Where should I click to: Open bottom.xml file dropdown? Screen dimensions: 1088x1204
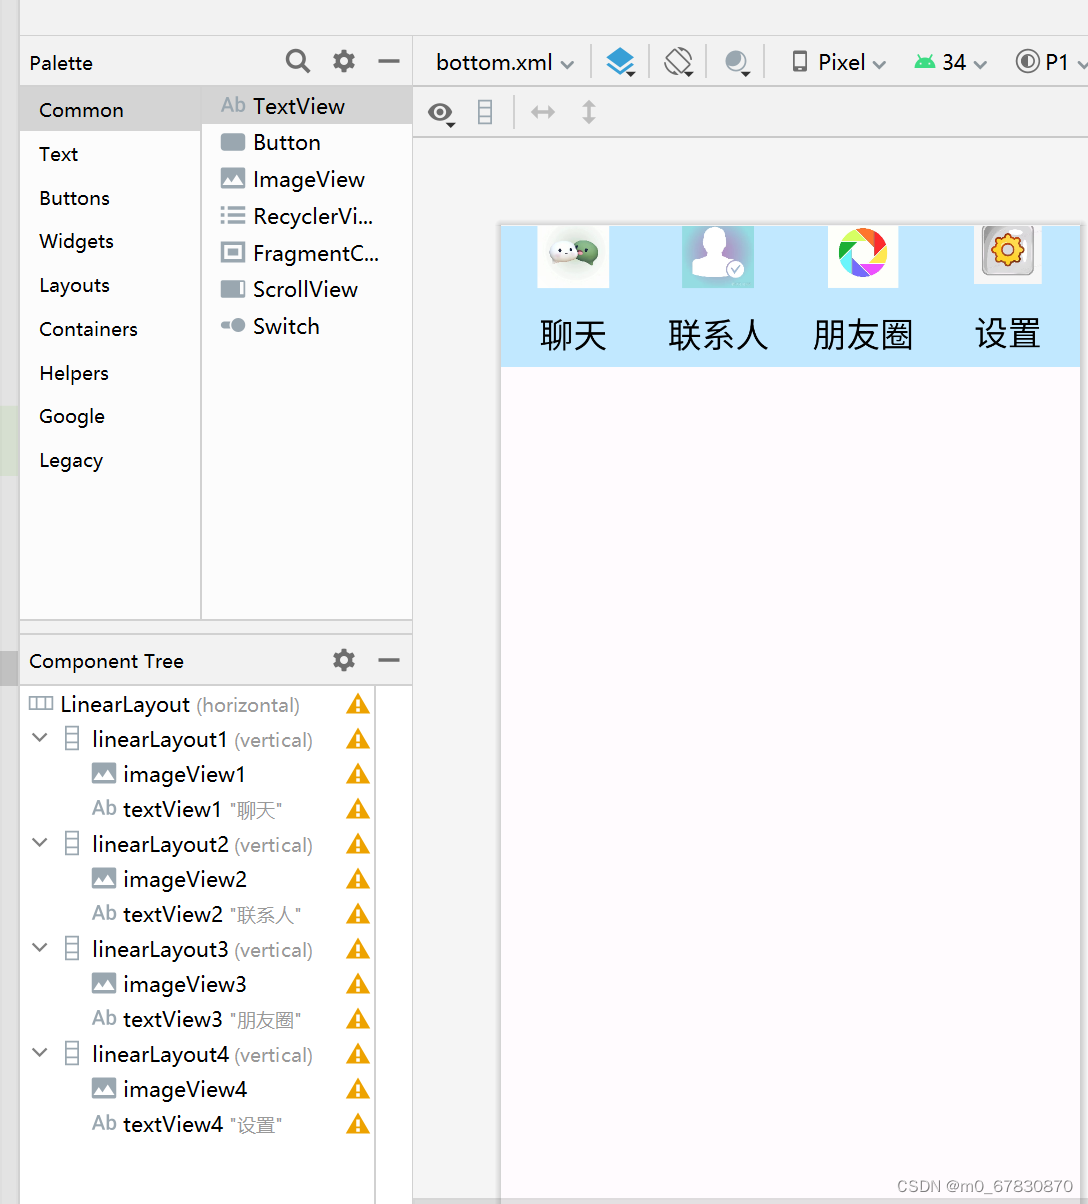click(505, 63)
